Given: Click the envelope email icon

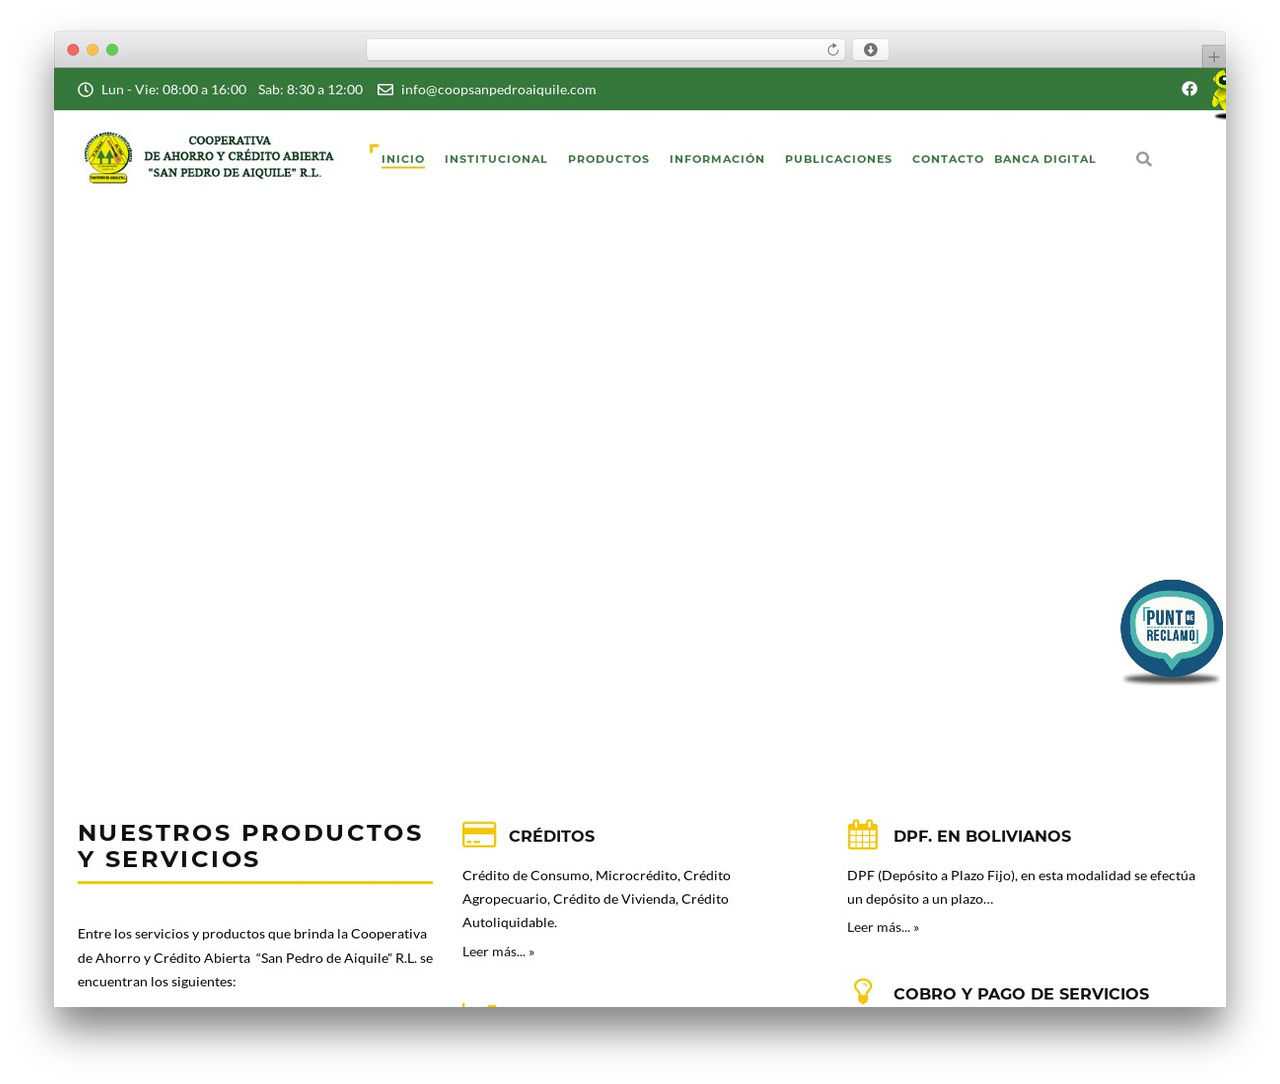Looking at the screenshot, I should tap(385, 90).
